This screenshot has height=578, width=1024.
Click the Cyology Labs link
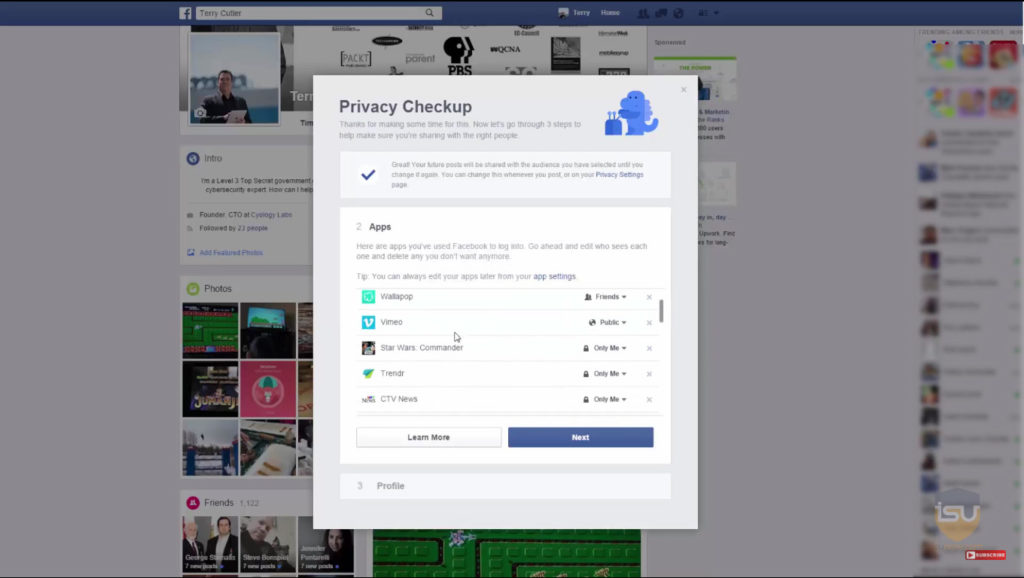pos(271,215)
